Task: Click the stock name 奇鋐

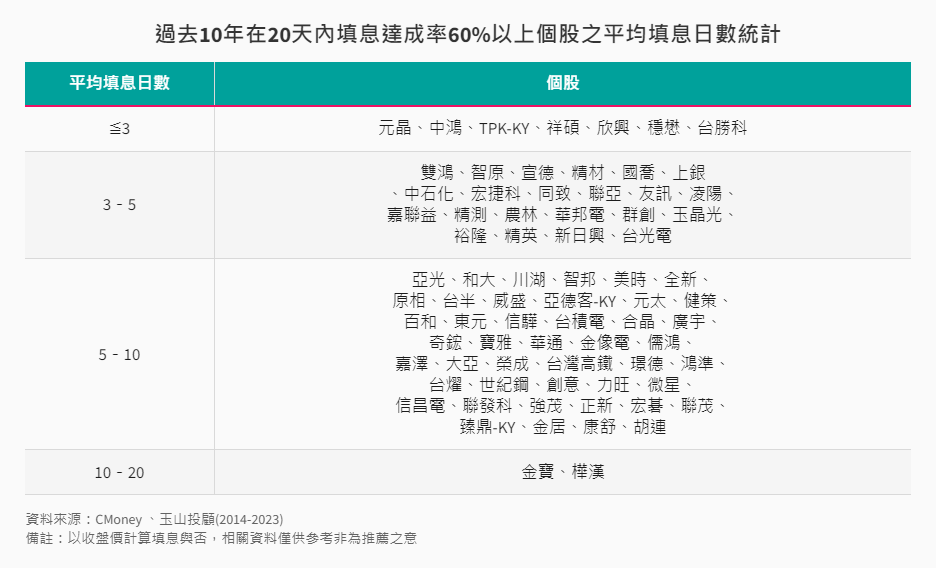Action: [445, 342]
